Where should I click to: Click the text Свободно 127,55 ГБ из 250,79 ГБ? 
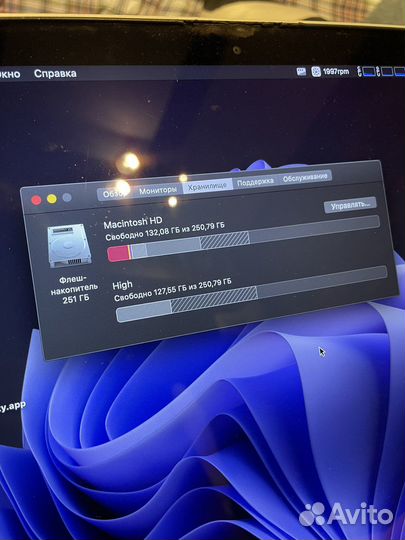coord(172,290)
